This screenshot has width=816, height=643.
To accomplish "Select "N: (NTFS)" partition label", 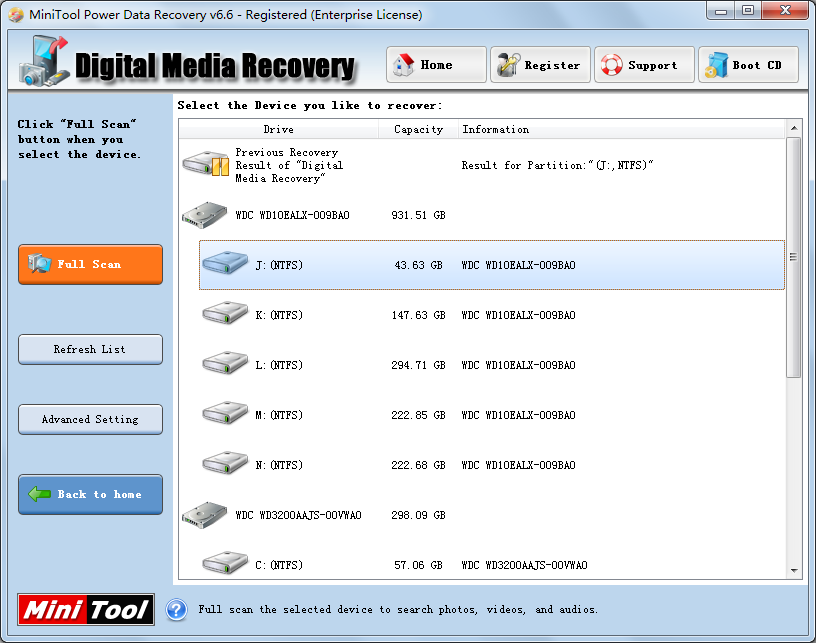I will [279, 465].
